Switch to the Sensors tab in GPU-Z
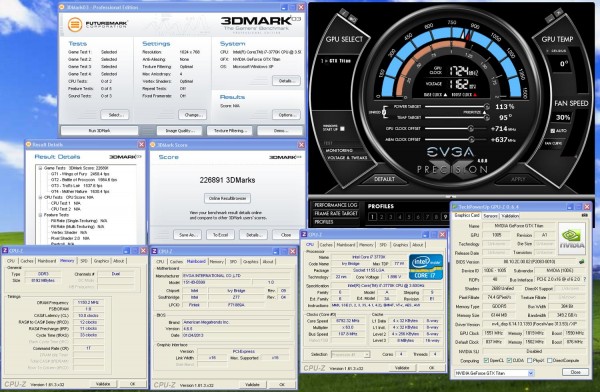This screenshot has width=600, height=392. (x=490, y=216)
